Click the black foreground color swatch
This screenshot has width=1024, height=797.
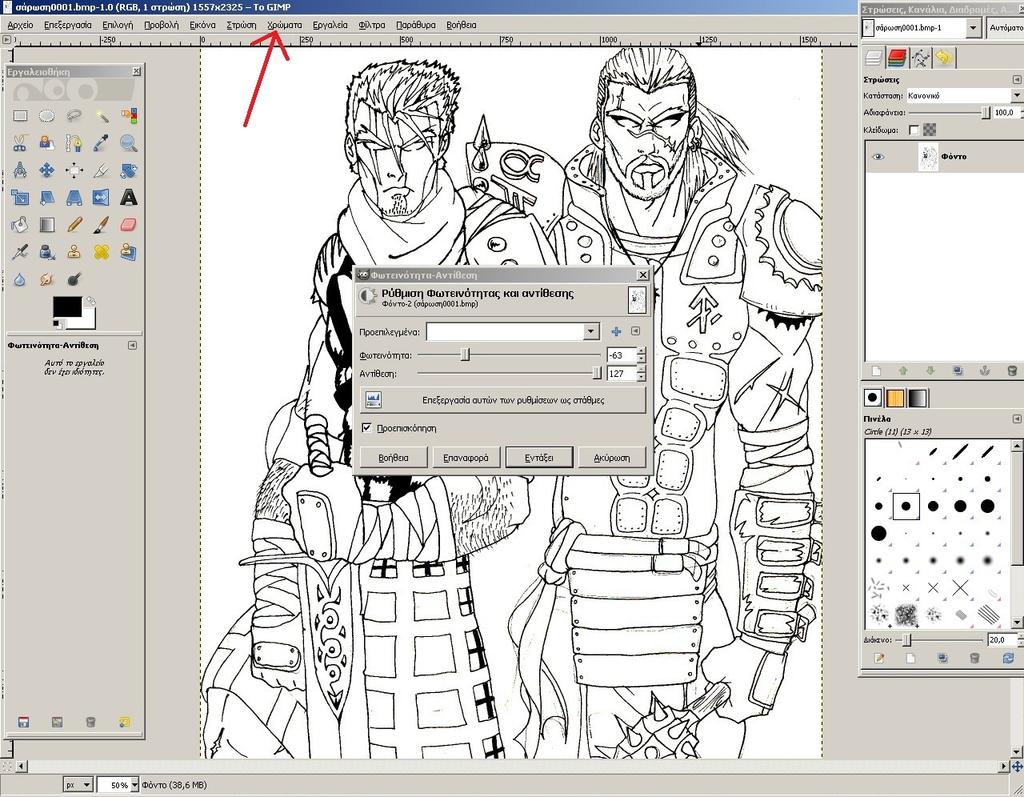click(x=67, y=307)
